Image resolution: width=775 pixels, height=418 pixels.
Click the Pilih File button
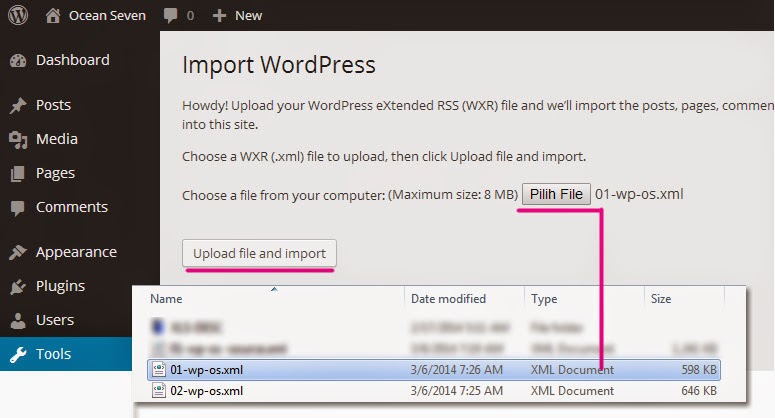(556, 194)
